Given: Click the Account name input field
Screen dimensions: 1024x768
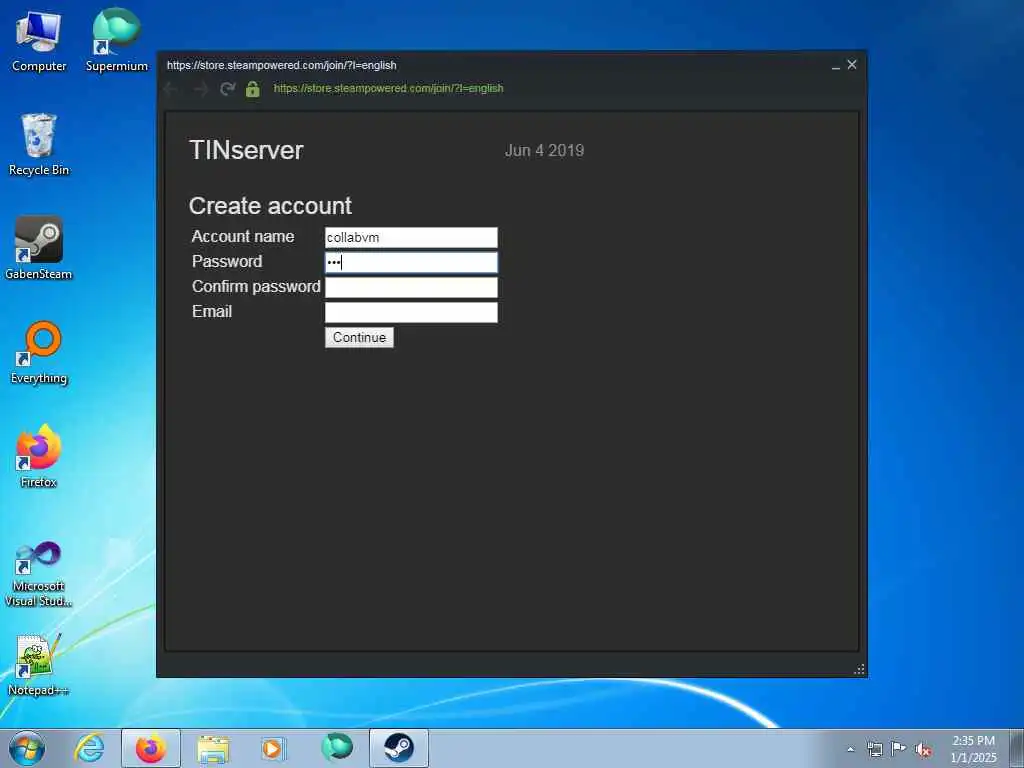Looking at the screenshot, I should 411,238.
